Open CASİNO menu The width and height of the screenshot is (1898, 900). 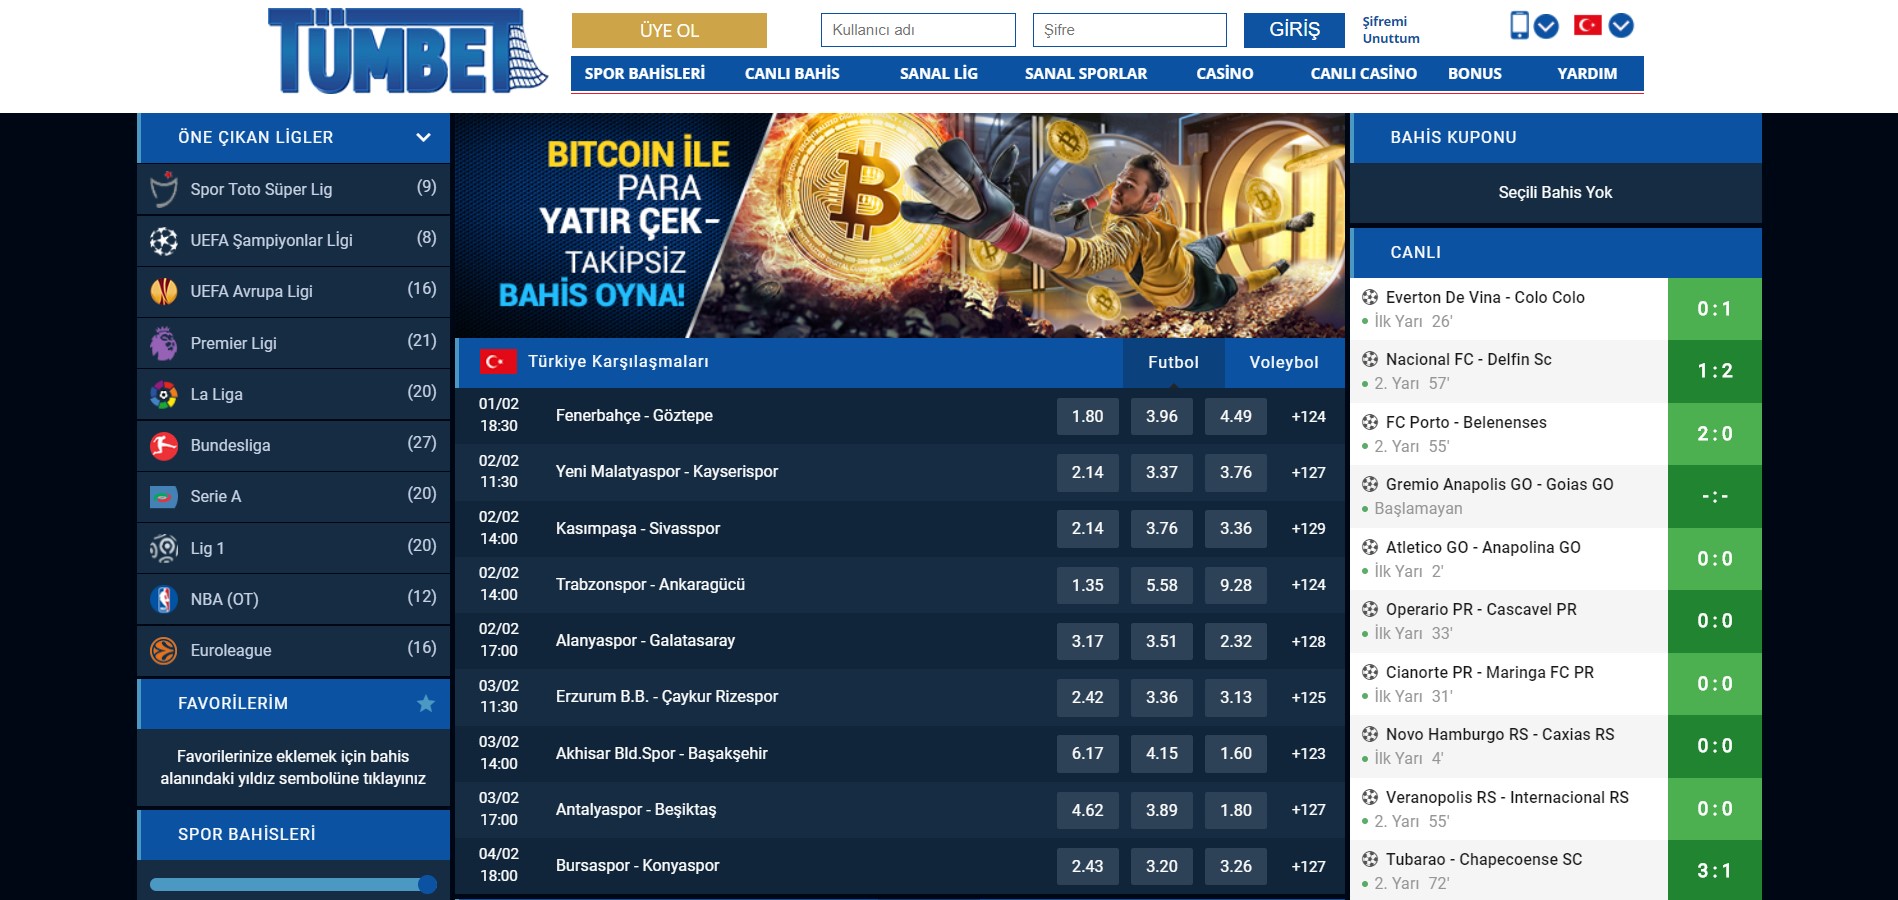[x=1225, y=73]
